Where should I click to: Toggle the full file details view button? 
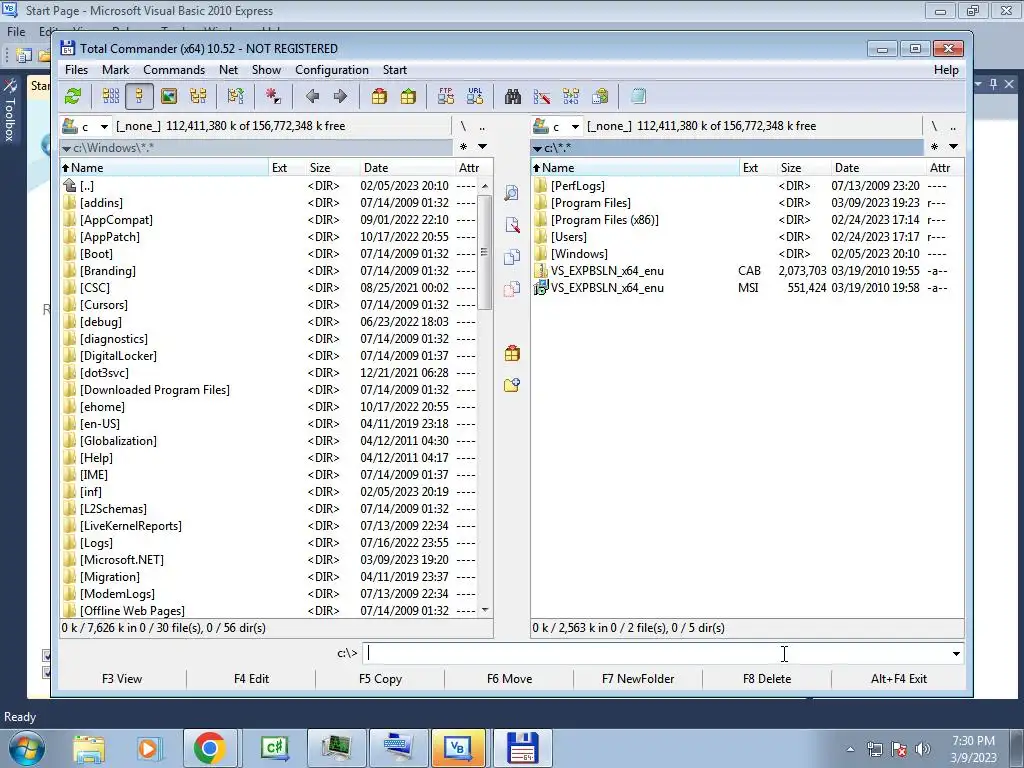click(x=139, y=97)
